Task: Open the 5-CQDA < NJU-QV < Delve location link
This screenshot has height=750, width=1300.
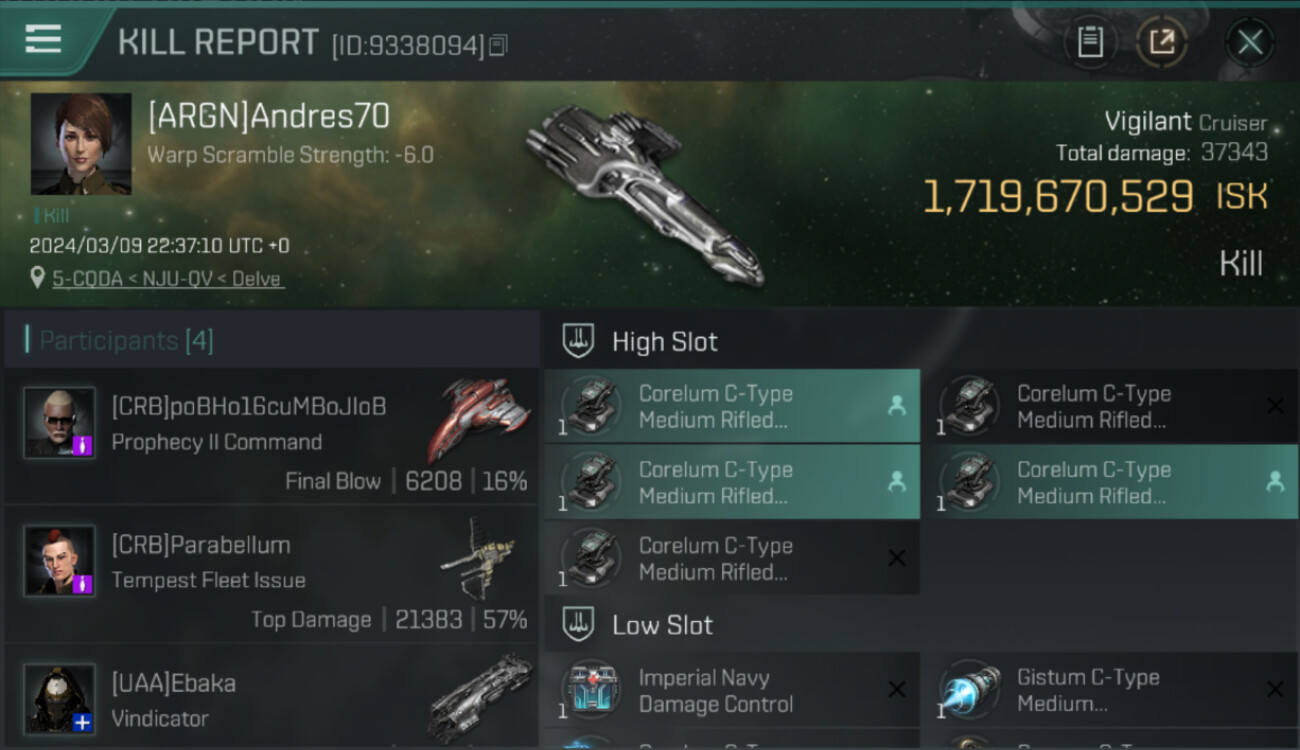Action: tap(168, 279)
